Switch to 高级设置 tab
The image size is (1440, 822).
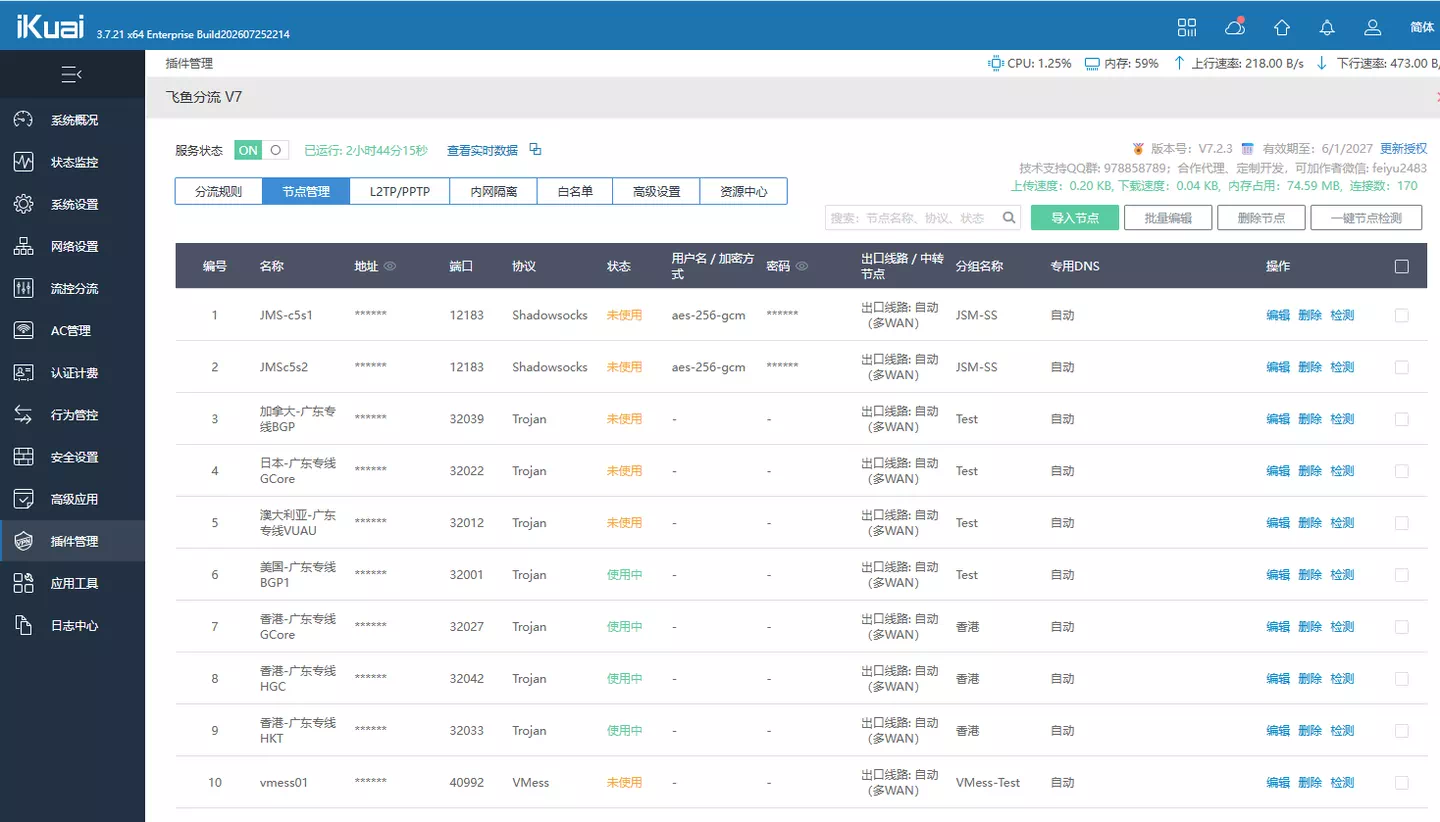(x=656, y=191)
